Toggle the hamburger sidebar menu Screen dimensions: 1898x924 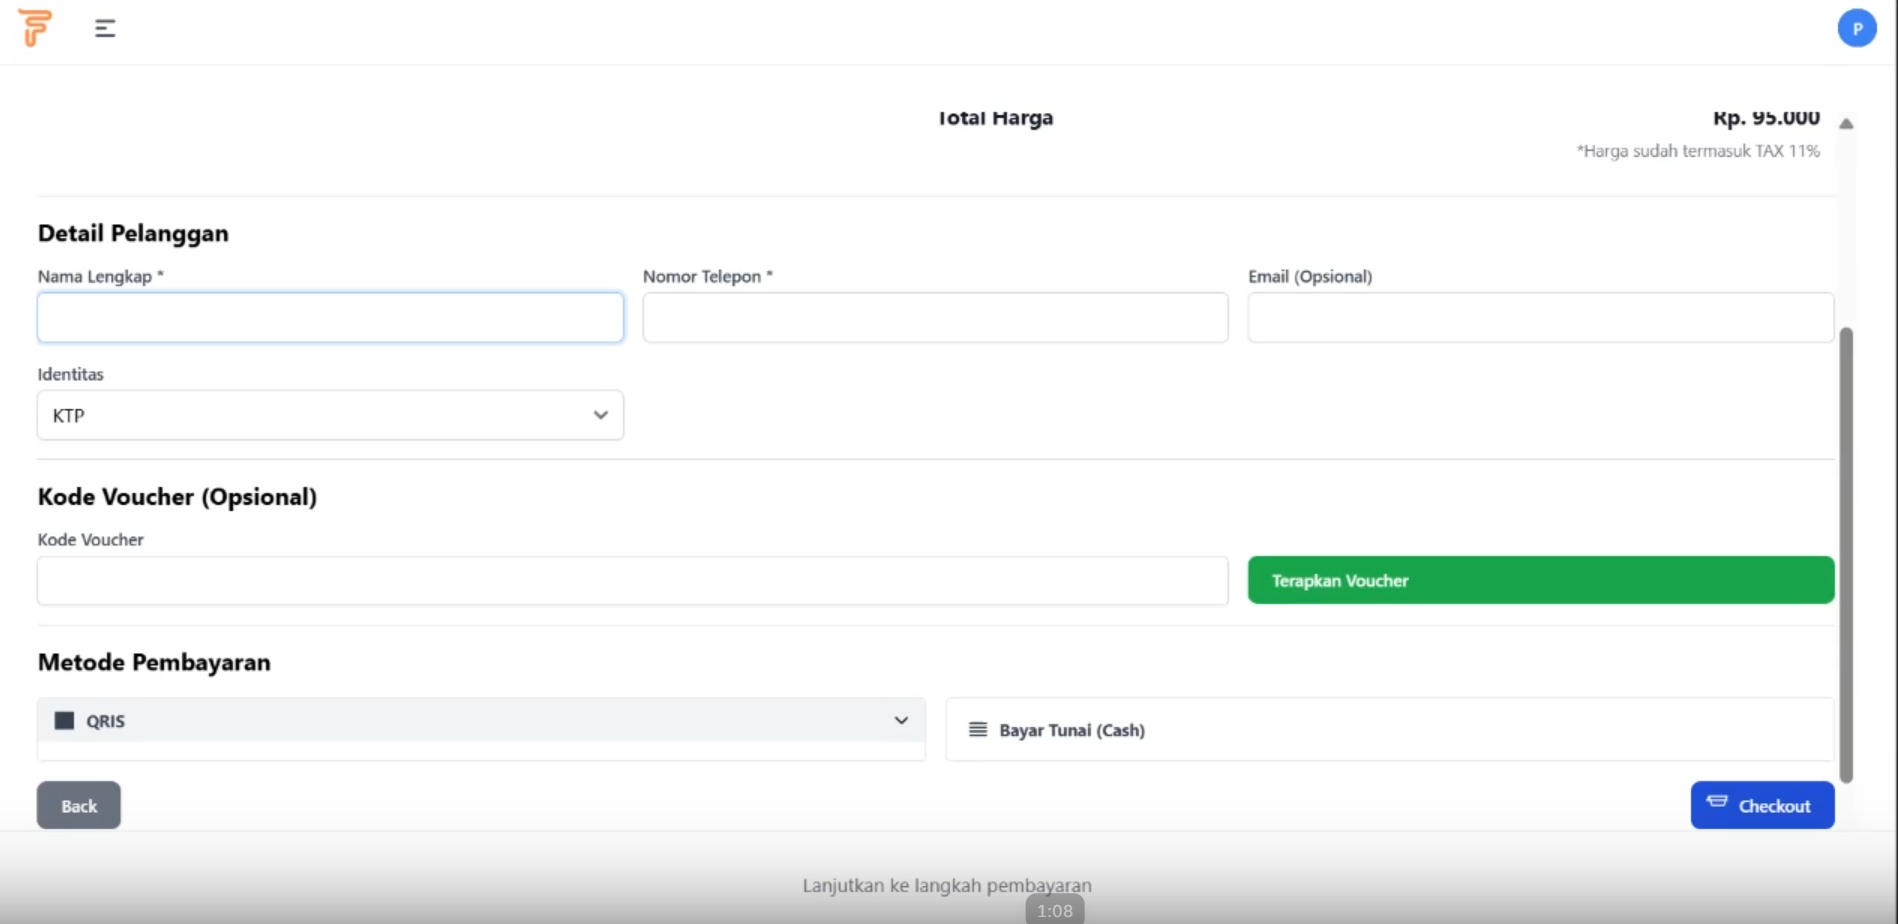click(x=105, y=28)
